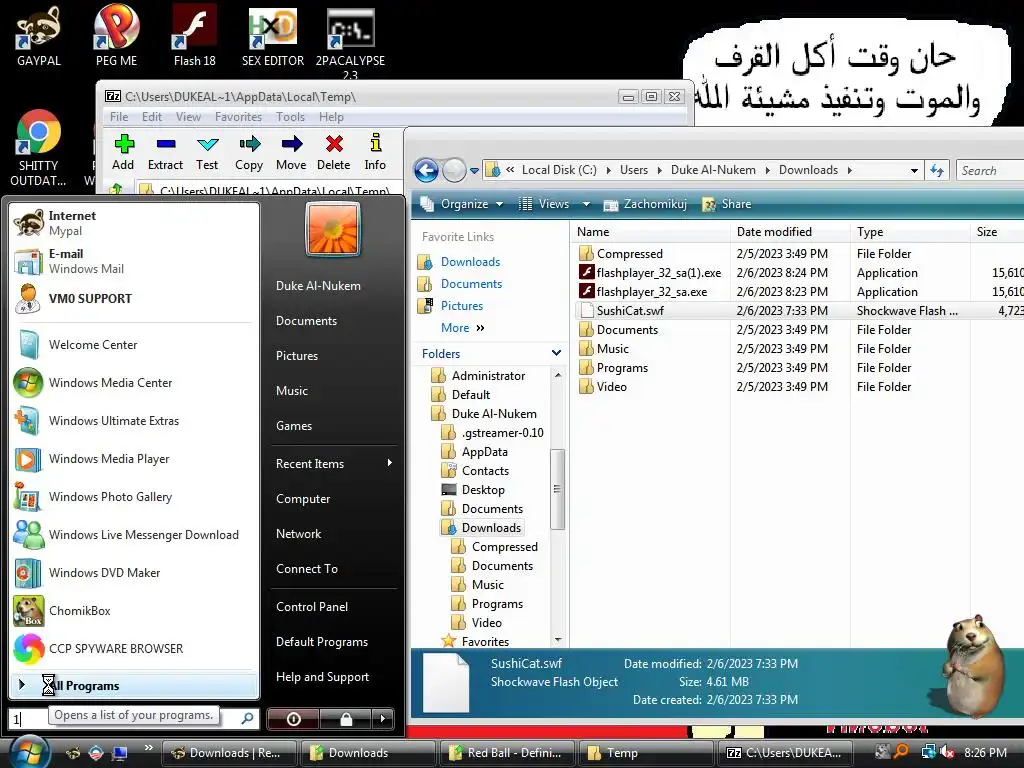Select AppData in the folder tree
Image resolution: width=1024 pixels, height=768 pixels.
[x=485, y=452]
